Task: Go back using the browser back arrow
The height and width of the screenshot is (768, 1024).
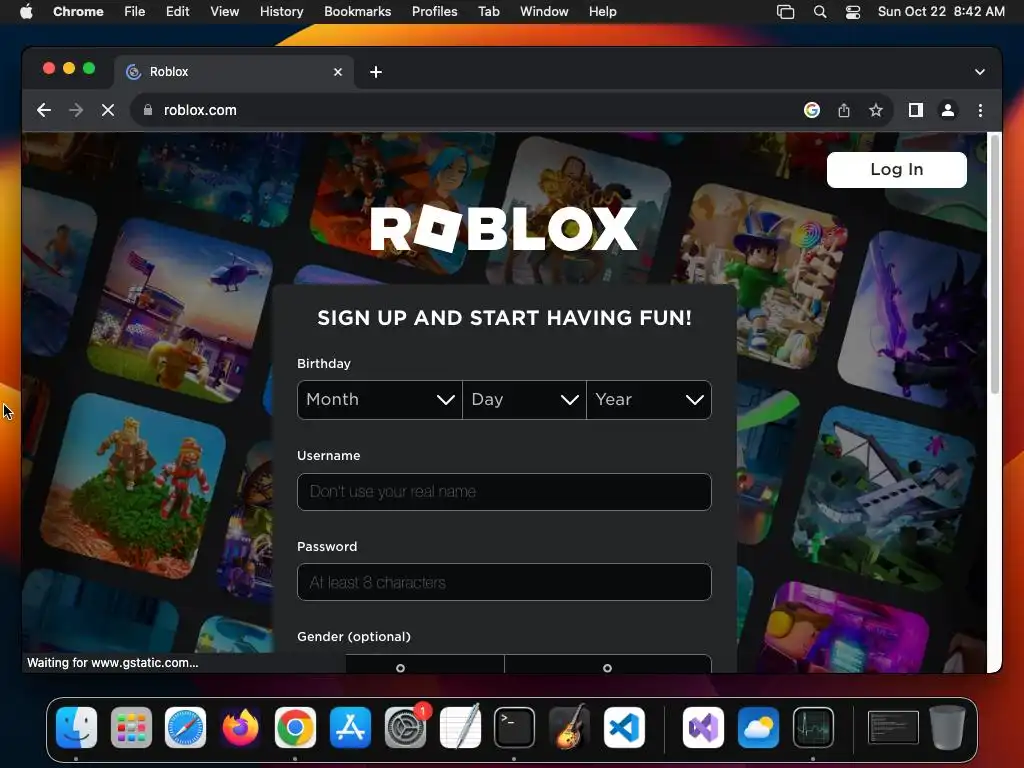Action: [x=44, y=110]
